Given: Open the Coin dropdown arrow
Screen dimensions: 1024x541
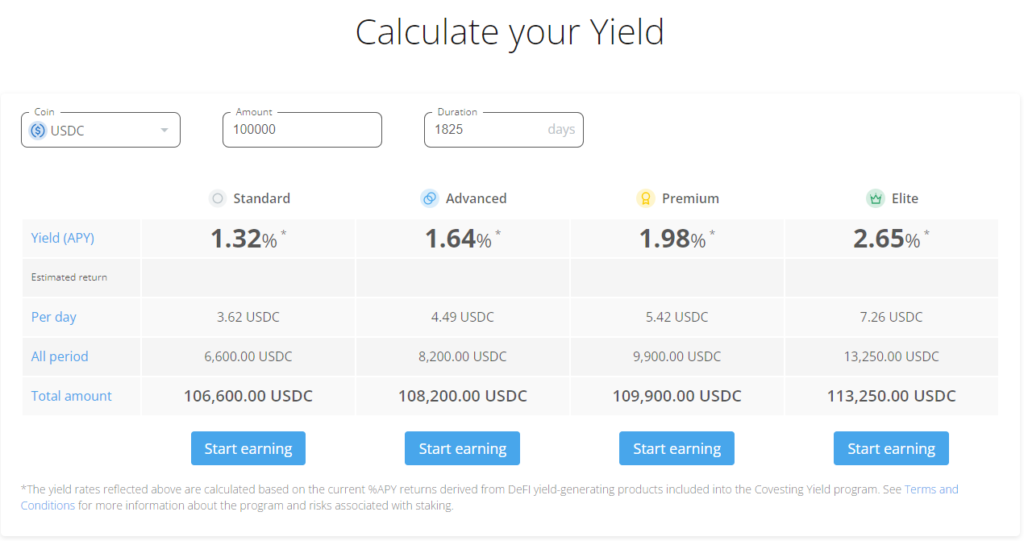Looking at the screenshot, I should tap(164, 130).
